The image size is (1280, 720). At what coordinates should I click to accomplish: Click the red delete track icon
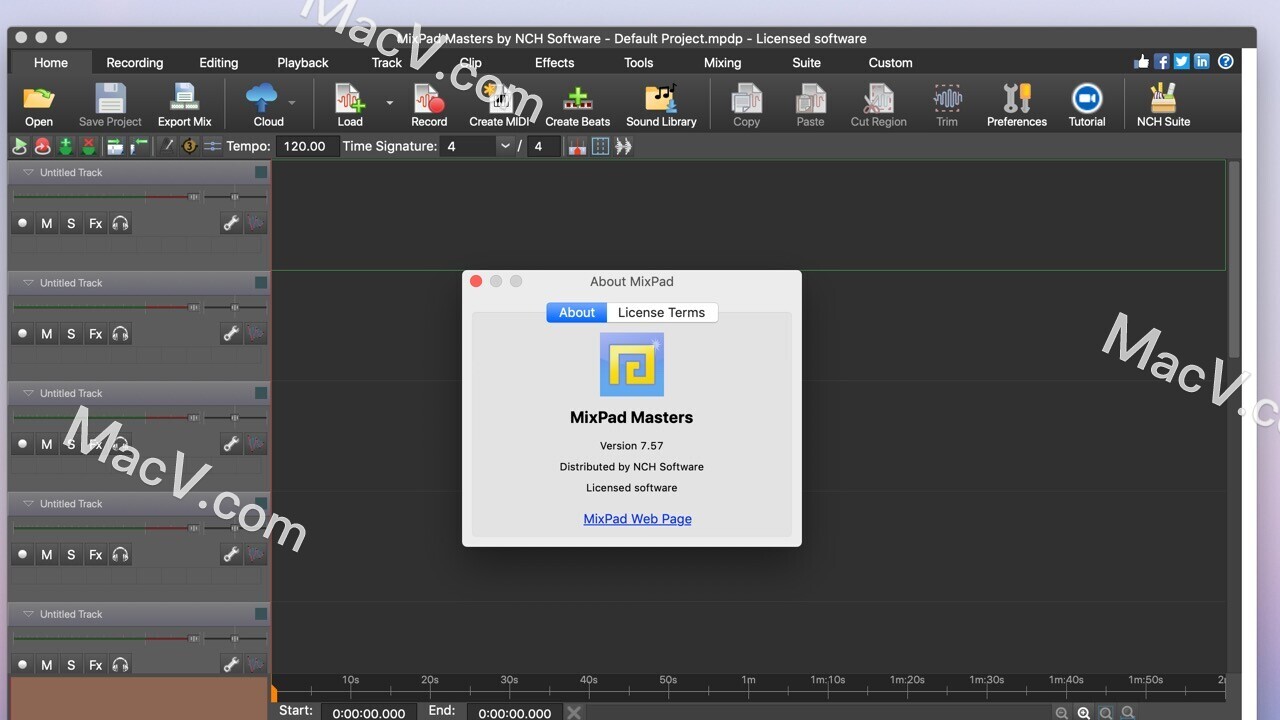point(88,146)
